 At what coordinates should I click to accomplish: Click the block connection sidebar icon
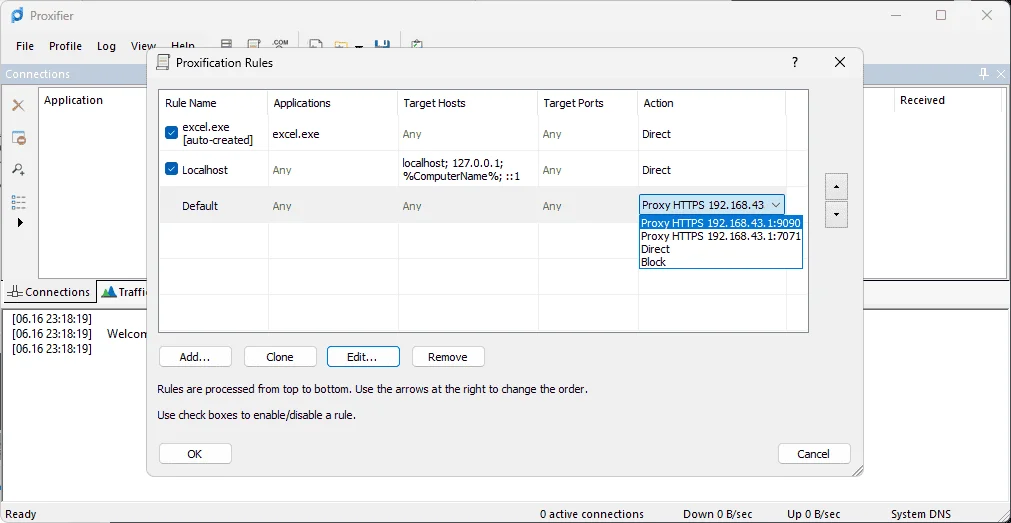(x=19, y=138)
